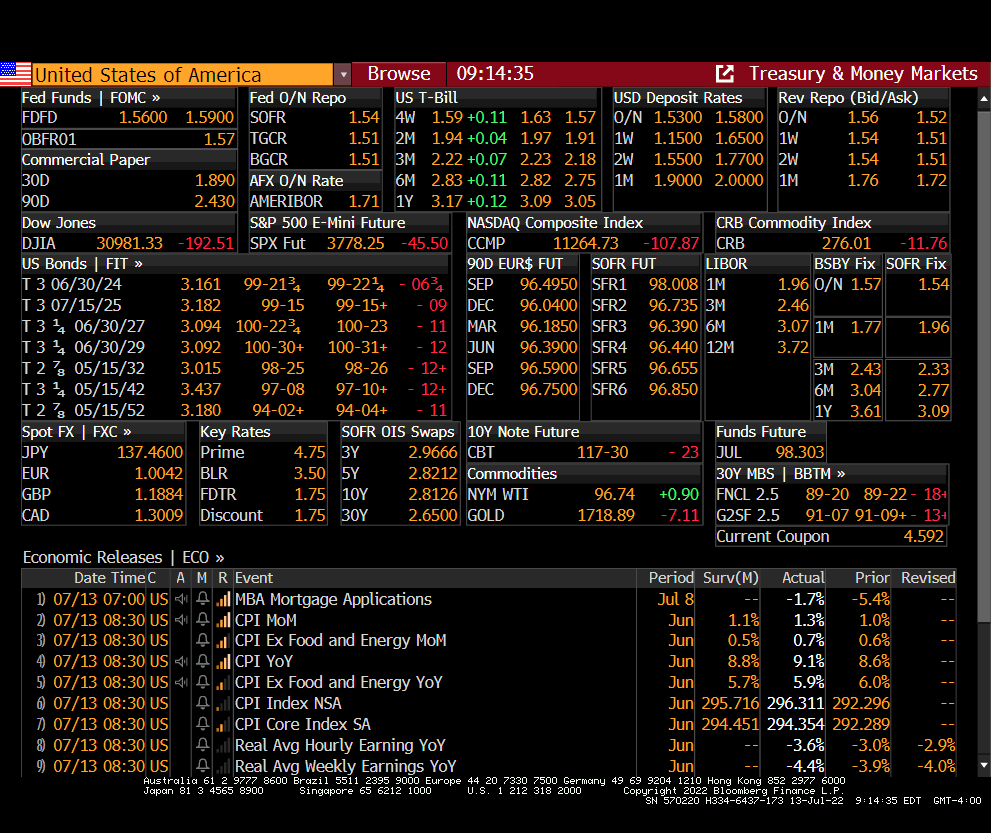Toggle the alert bell for CPI MoM
This screenshot has height=833, width=991.
coord(202,619)
